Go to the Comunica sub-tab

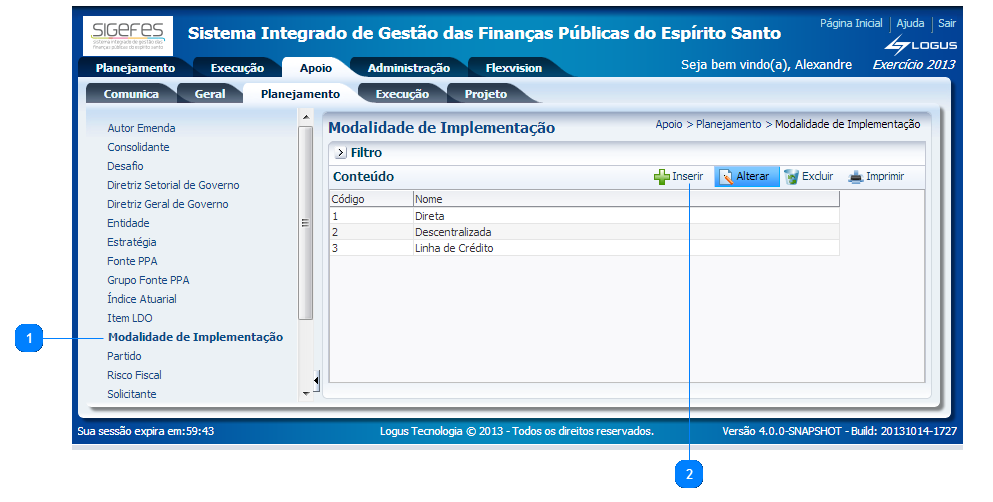[131, 94]
